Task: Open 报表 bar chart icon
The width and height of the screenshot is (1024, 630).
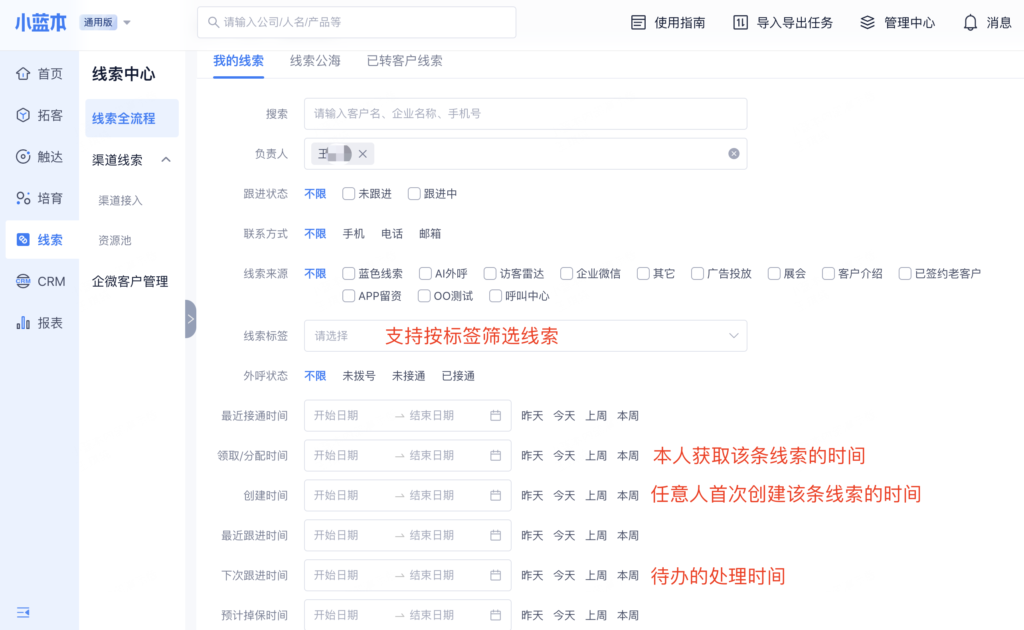Action: pyautogui.click(x=23, y=323)
